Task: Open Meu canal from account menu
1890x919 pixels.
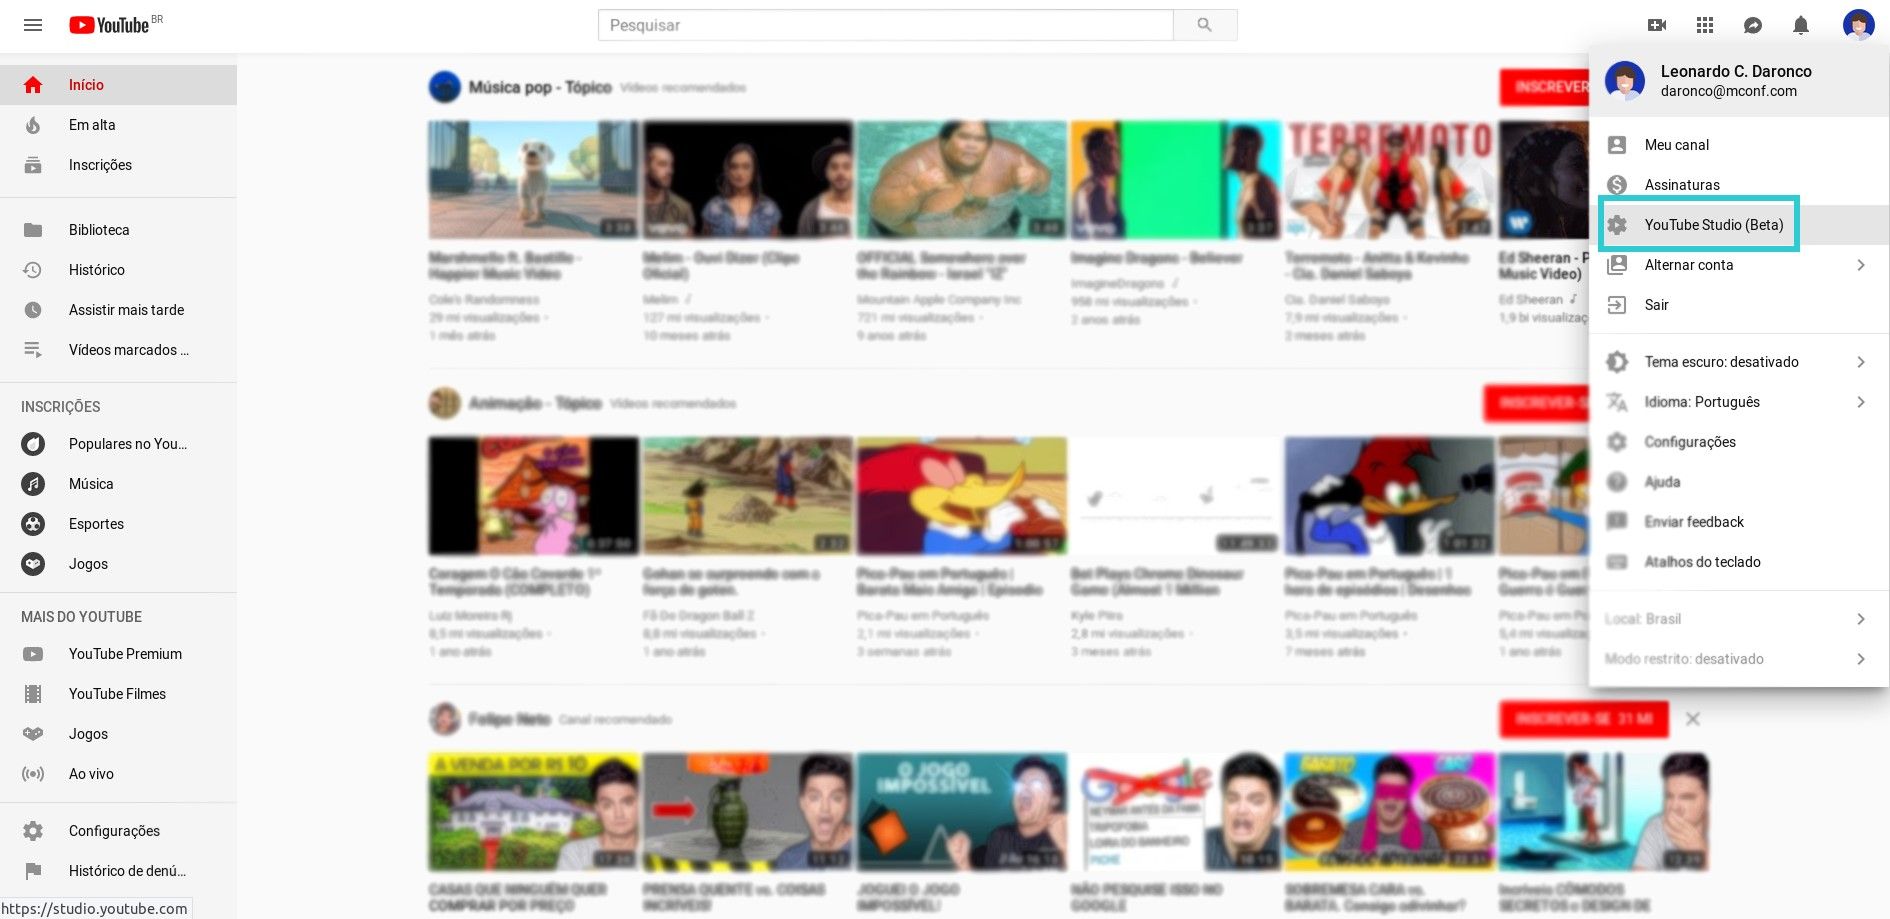Action: 1739,145
